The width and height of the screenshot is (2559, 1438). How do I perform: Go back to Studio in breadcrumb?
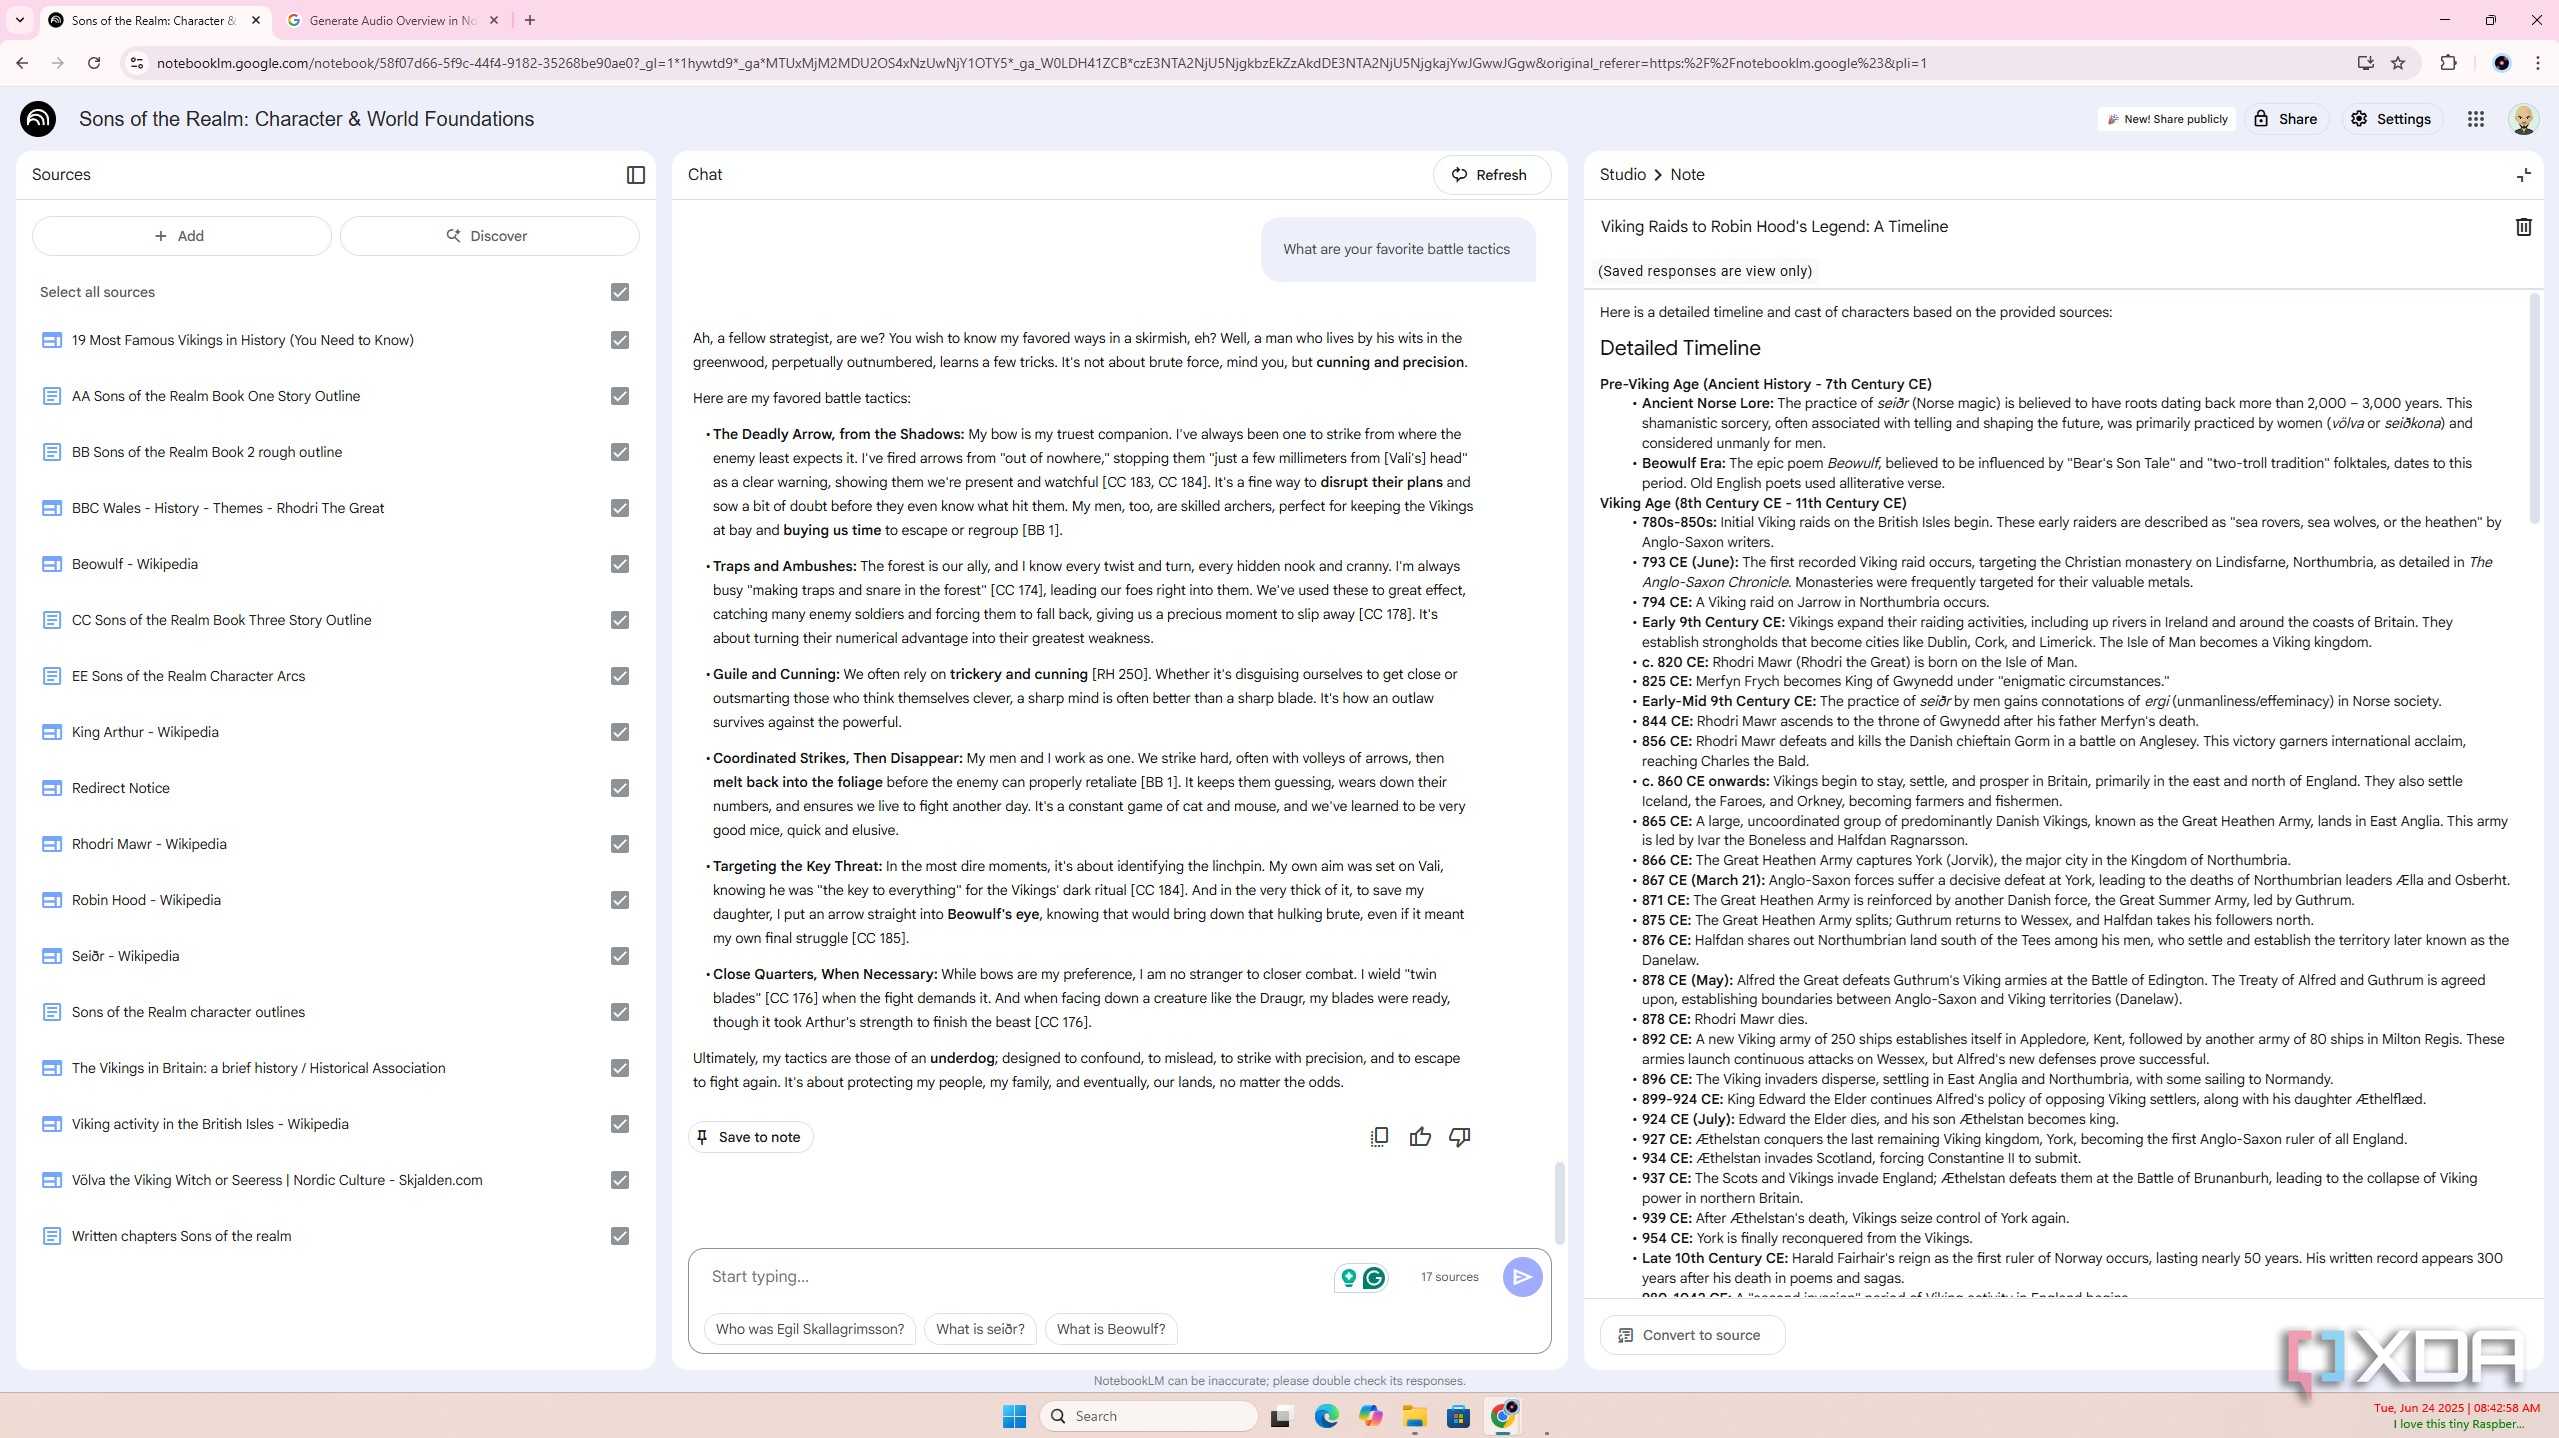click(1622, 175)
